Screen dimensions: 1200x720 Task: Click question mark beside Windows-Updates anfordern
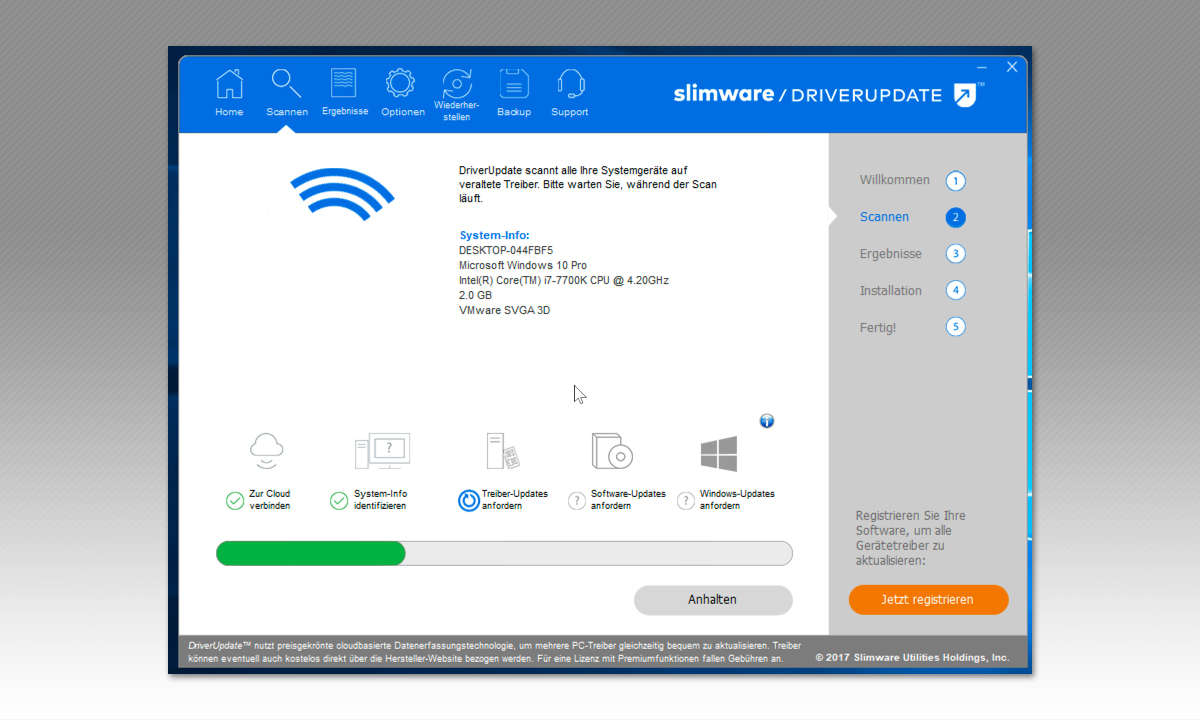click(x=686, y=501)
